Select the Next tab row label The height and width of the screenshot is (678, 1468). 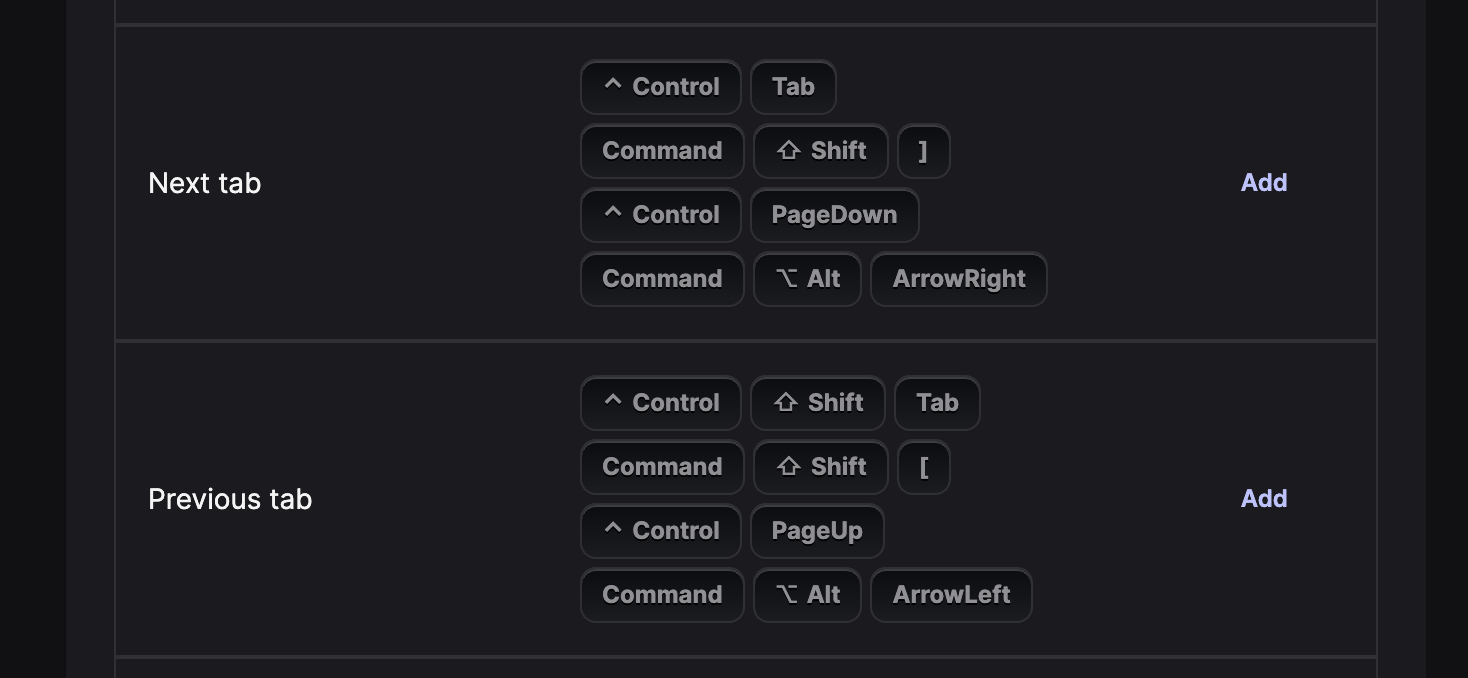point(204,183)
